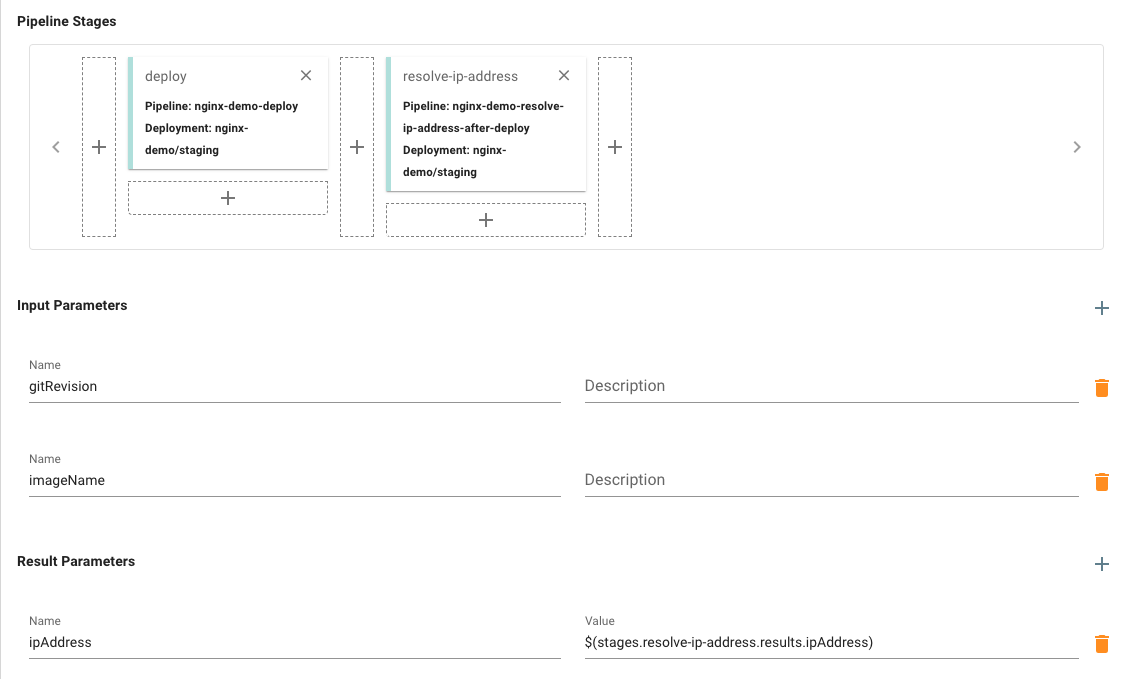The width and height of the screenshot is (1125, 679).
Task: Click the gitRevision description field
Action: [831, 386]
